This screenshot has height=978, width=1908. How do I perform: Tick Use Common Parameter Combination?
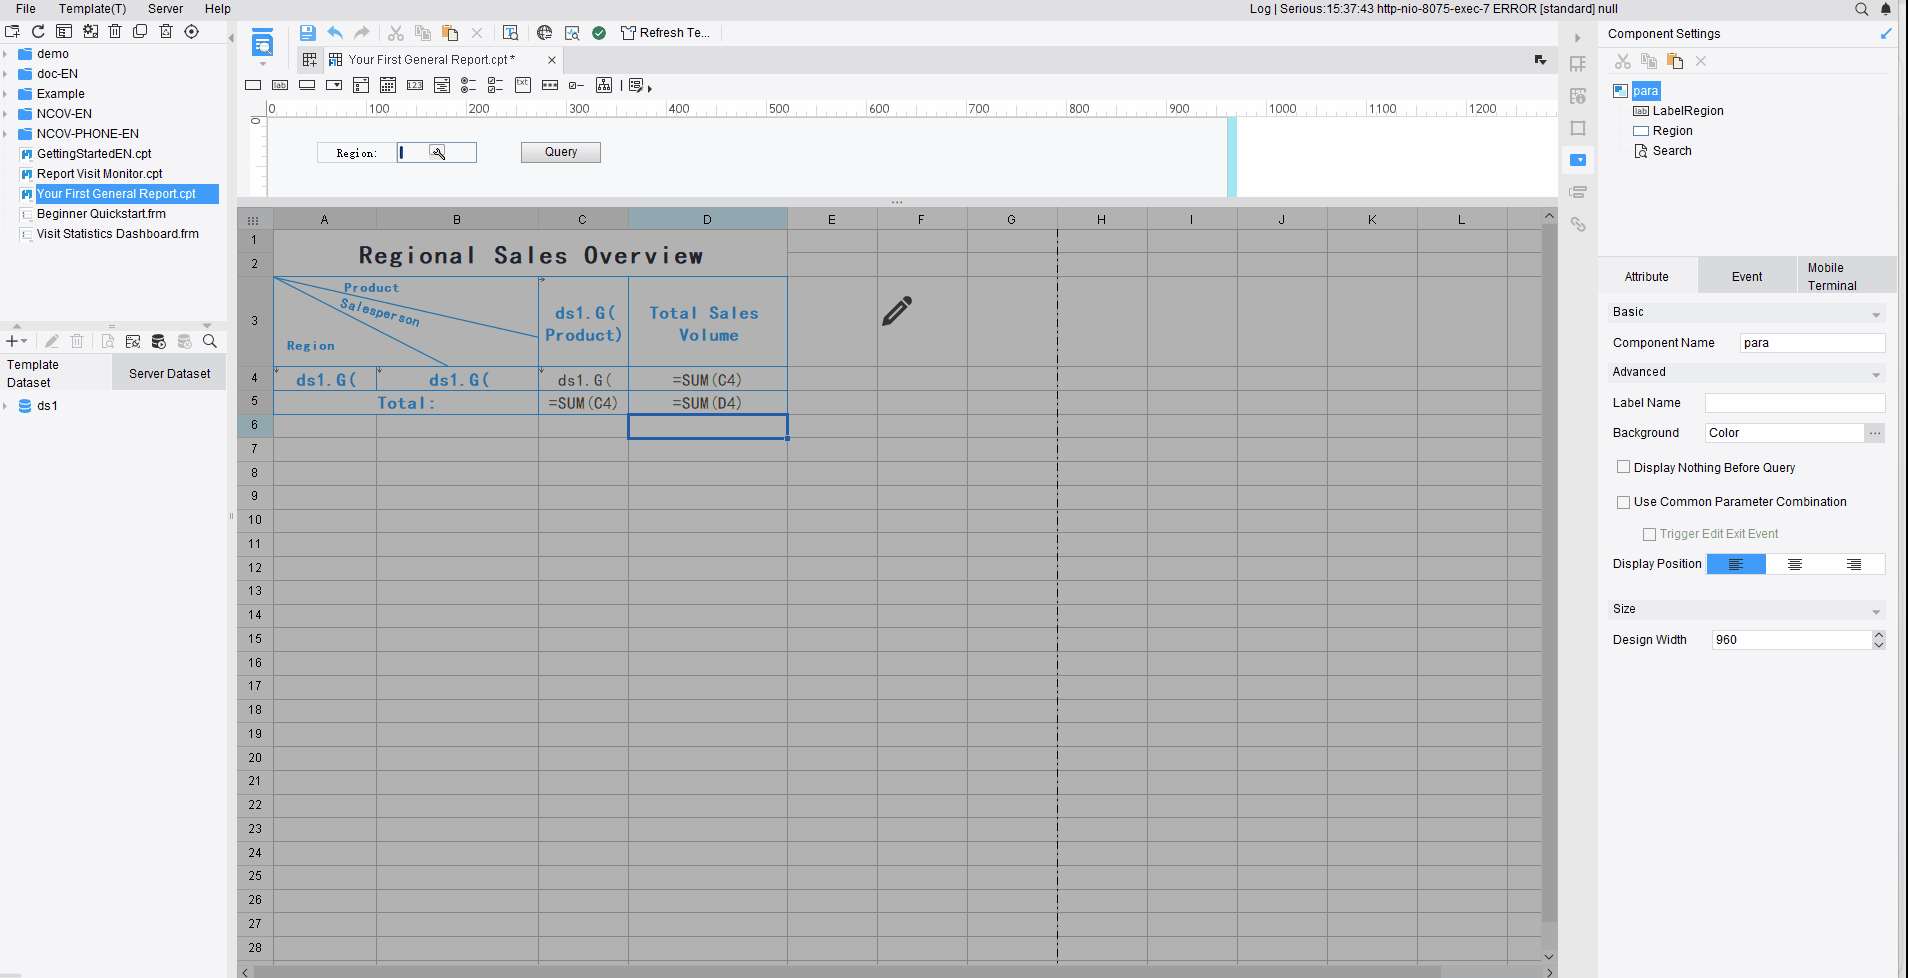(x=1623, y=502)
